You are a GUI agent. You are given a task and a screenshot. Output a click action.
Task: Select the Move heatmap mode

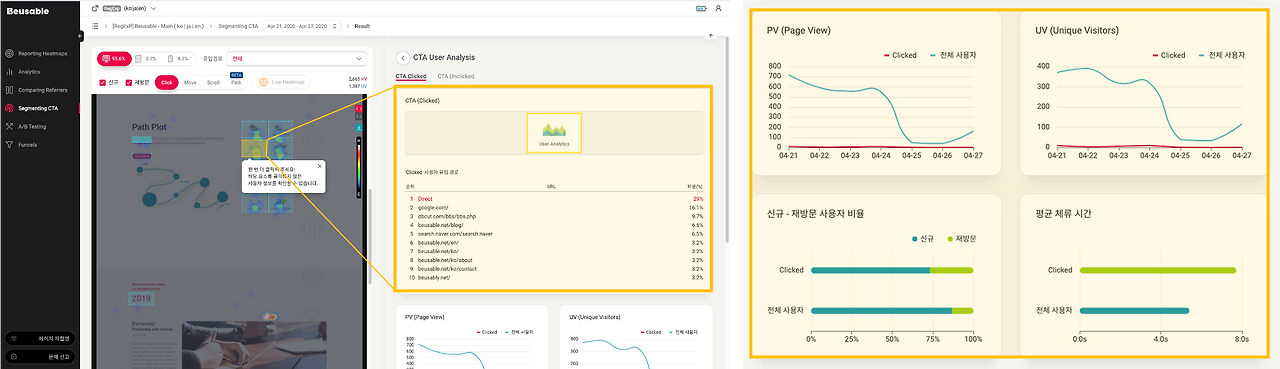click(190, 82)
